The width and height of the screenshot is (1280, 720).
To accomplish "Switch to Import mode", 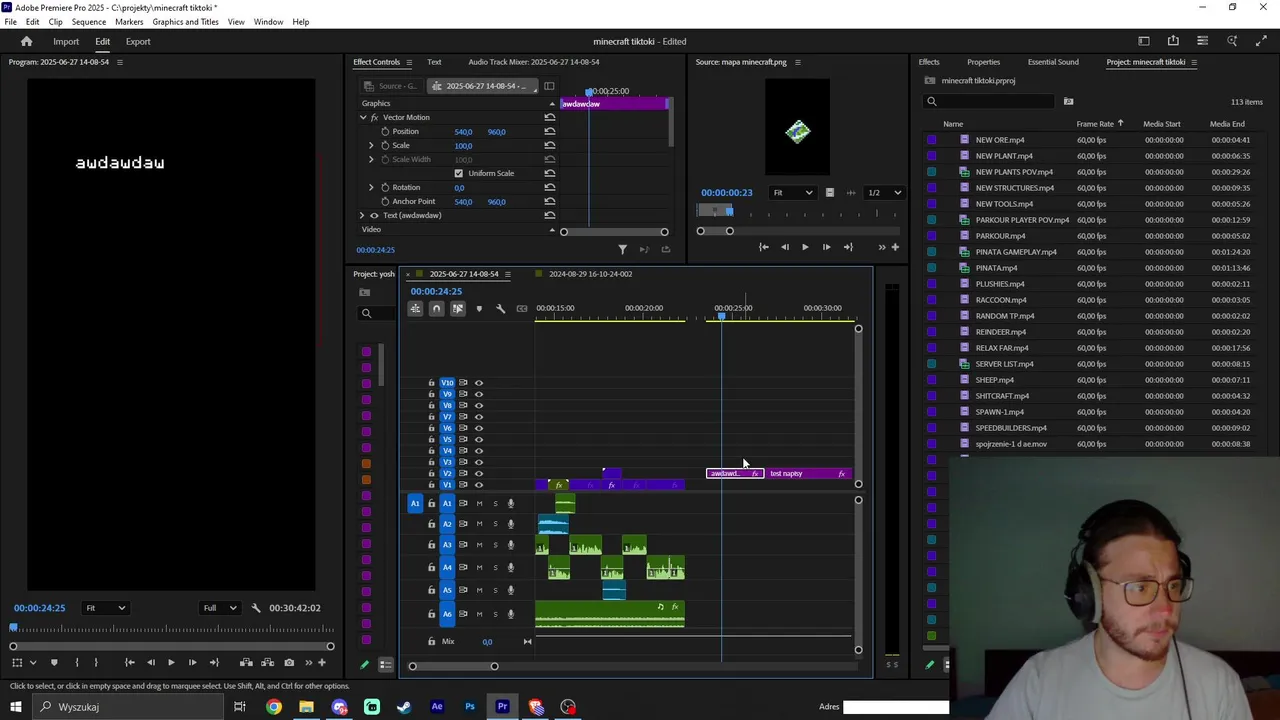I will (x=66, y=42).
